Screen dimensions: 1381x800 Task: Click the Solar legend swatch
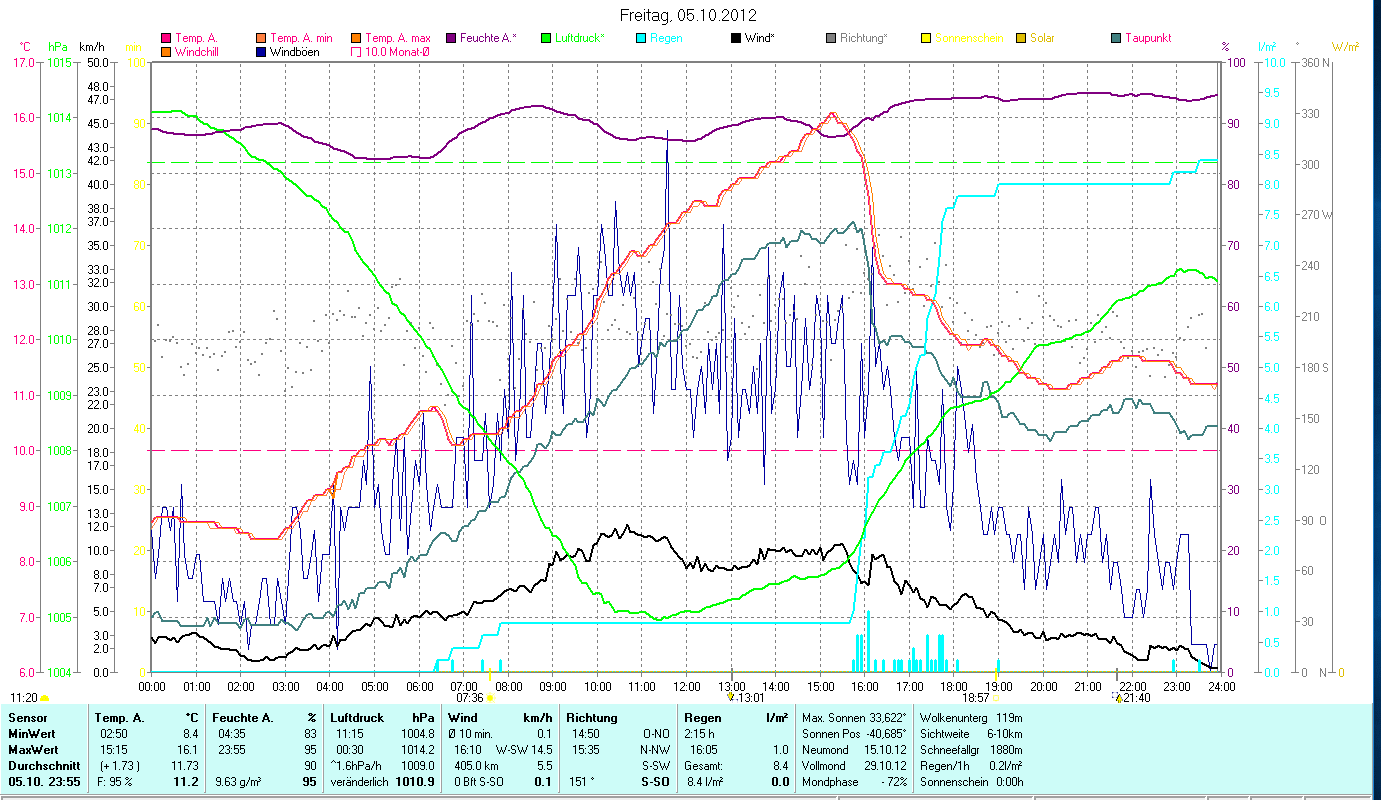(1021, 38)
